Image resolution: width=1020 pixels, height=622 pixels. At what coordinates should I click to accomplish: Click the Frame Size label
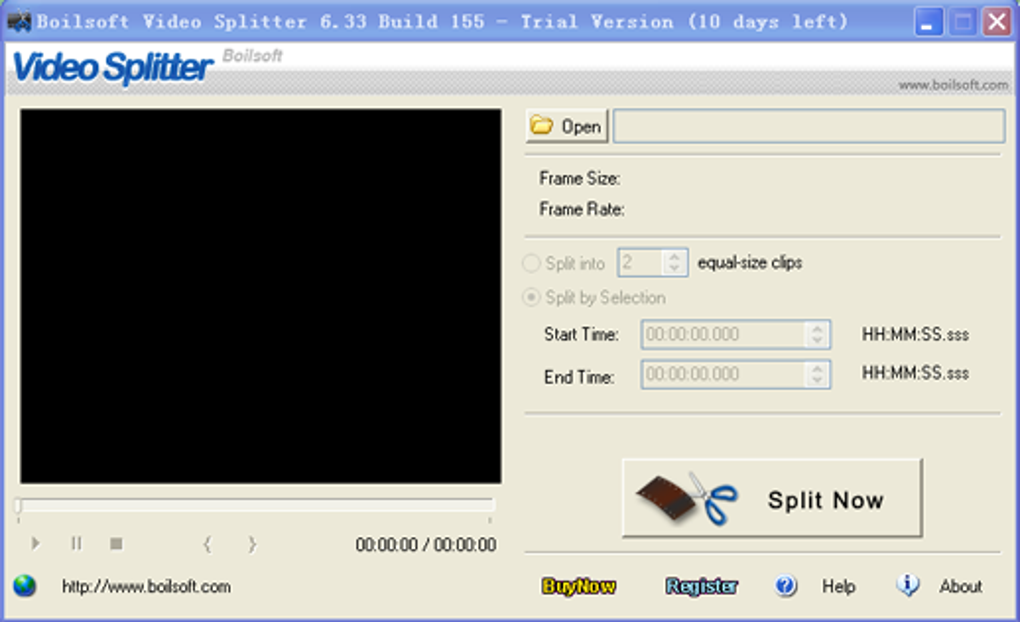click(x=580, y=178)
